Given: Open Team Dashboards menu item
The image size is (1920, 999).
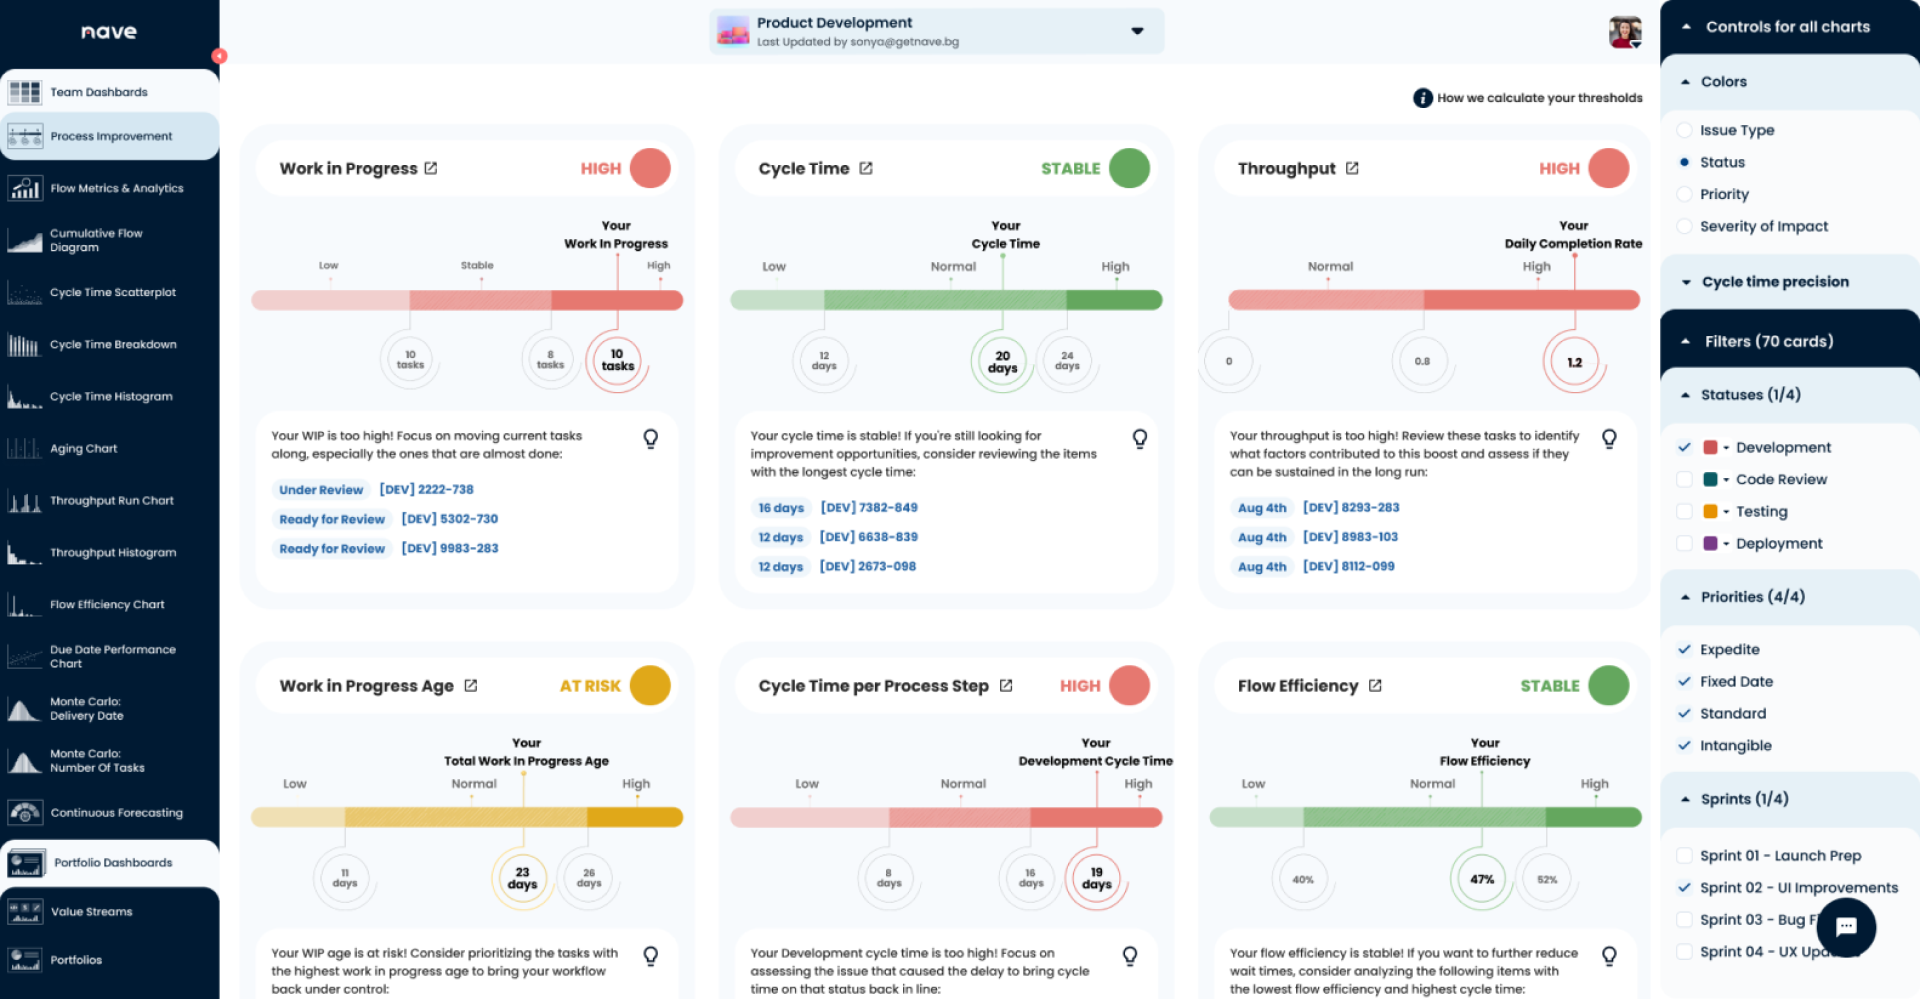Looking at the screenshot, I should pyautogui.click(x=99, y=92).
